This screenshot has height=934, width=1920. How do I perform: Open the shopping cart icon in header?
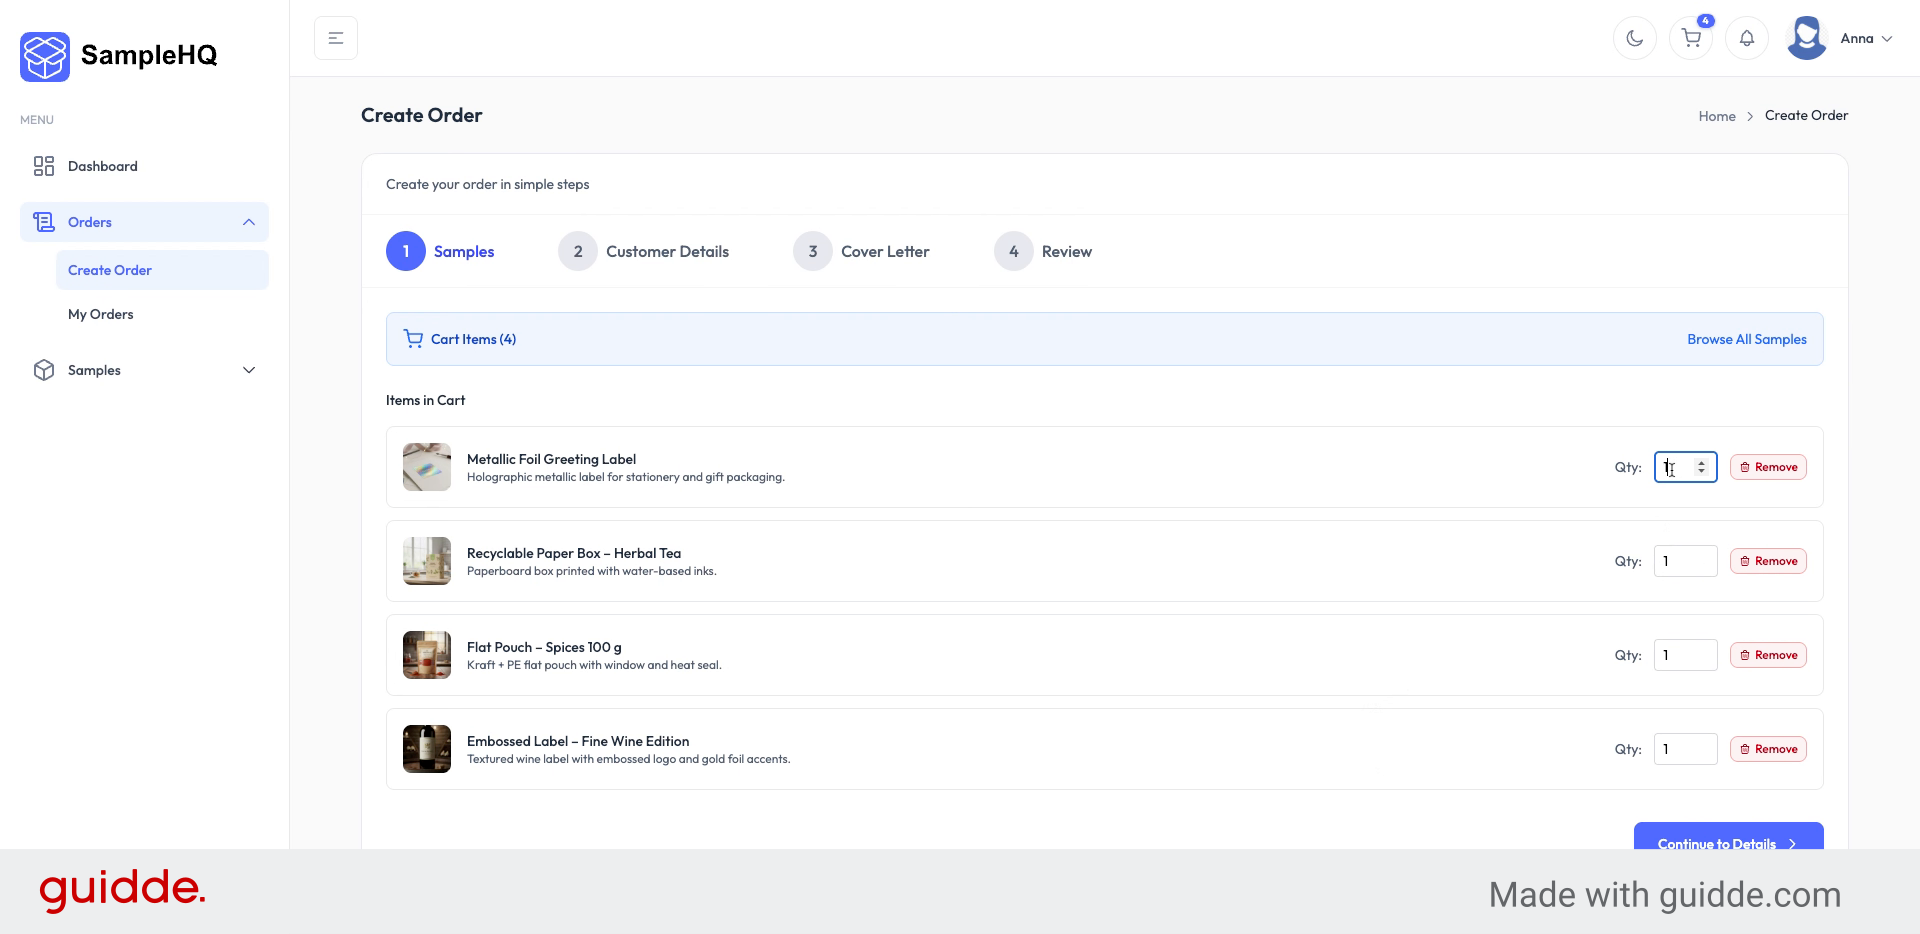click(1691, 38)
